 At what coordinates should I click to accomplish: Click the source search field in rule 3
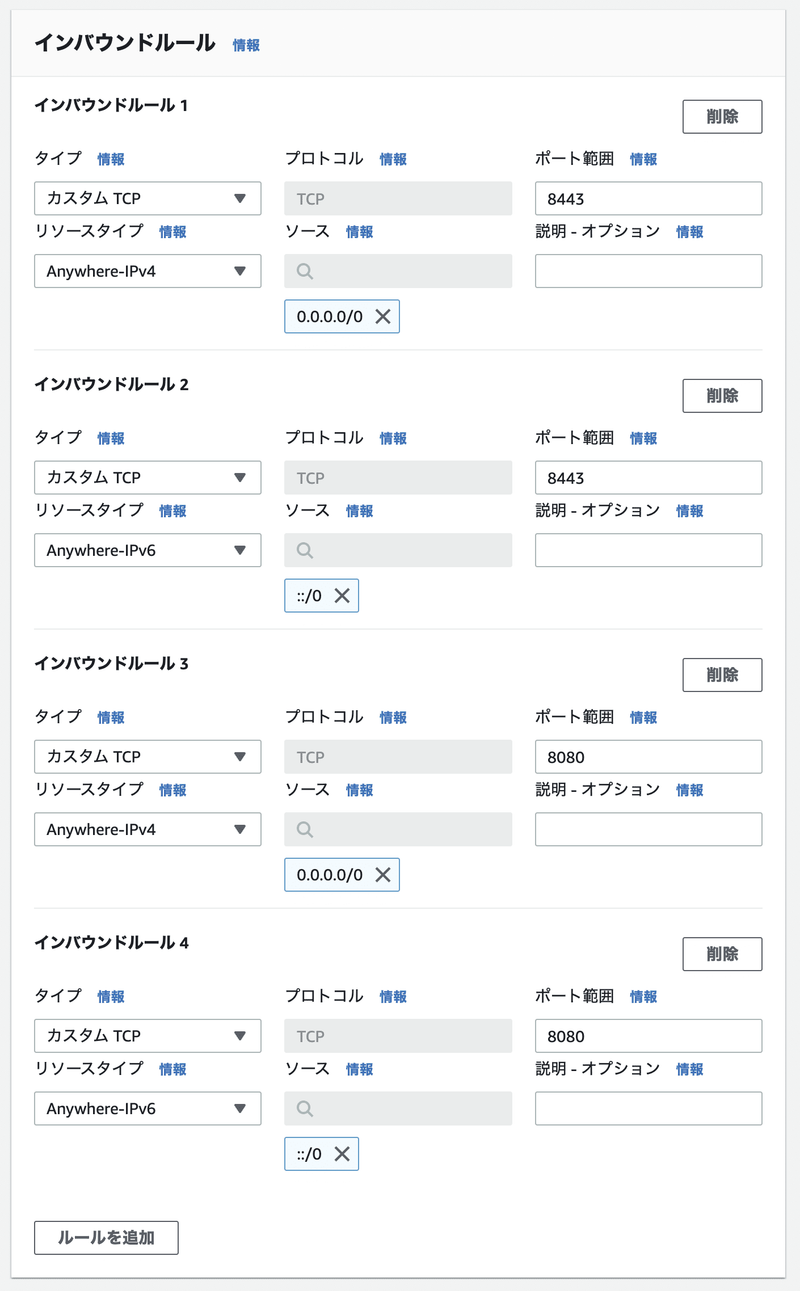[398, 829]
